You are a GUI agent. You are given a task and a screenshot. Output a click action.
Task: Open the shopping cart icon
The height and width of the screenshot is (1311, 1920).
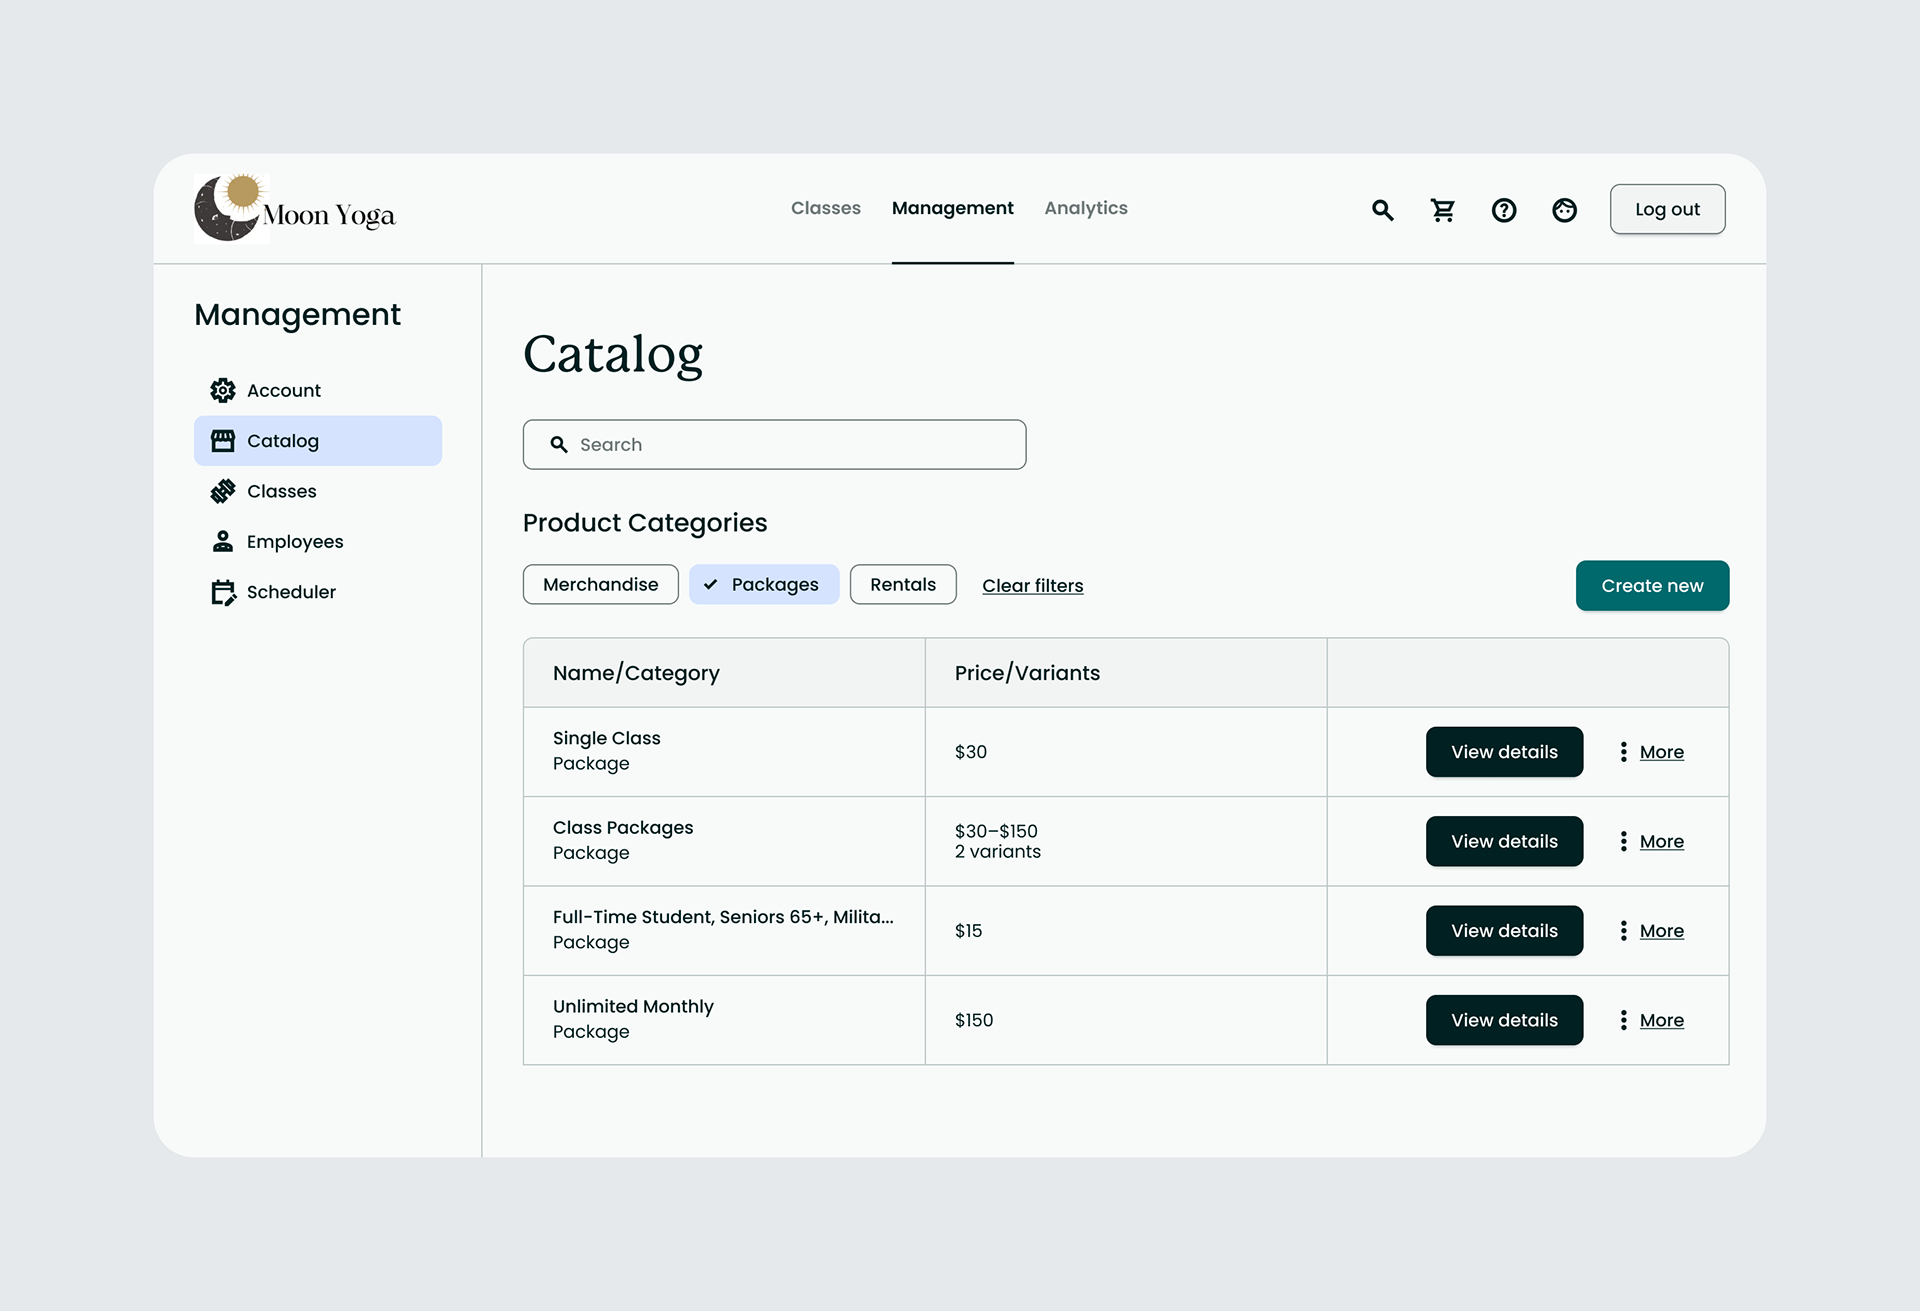coord(1442,210)
